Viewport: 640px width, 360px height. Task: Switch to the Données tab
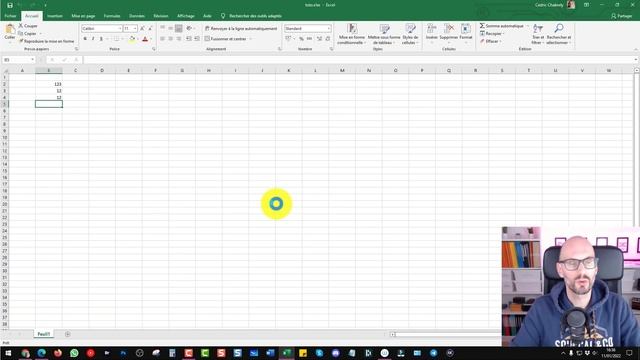137,16
